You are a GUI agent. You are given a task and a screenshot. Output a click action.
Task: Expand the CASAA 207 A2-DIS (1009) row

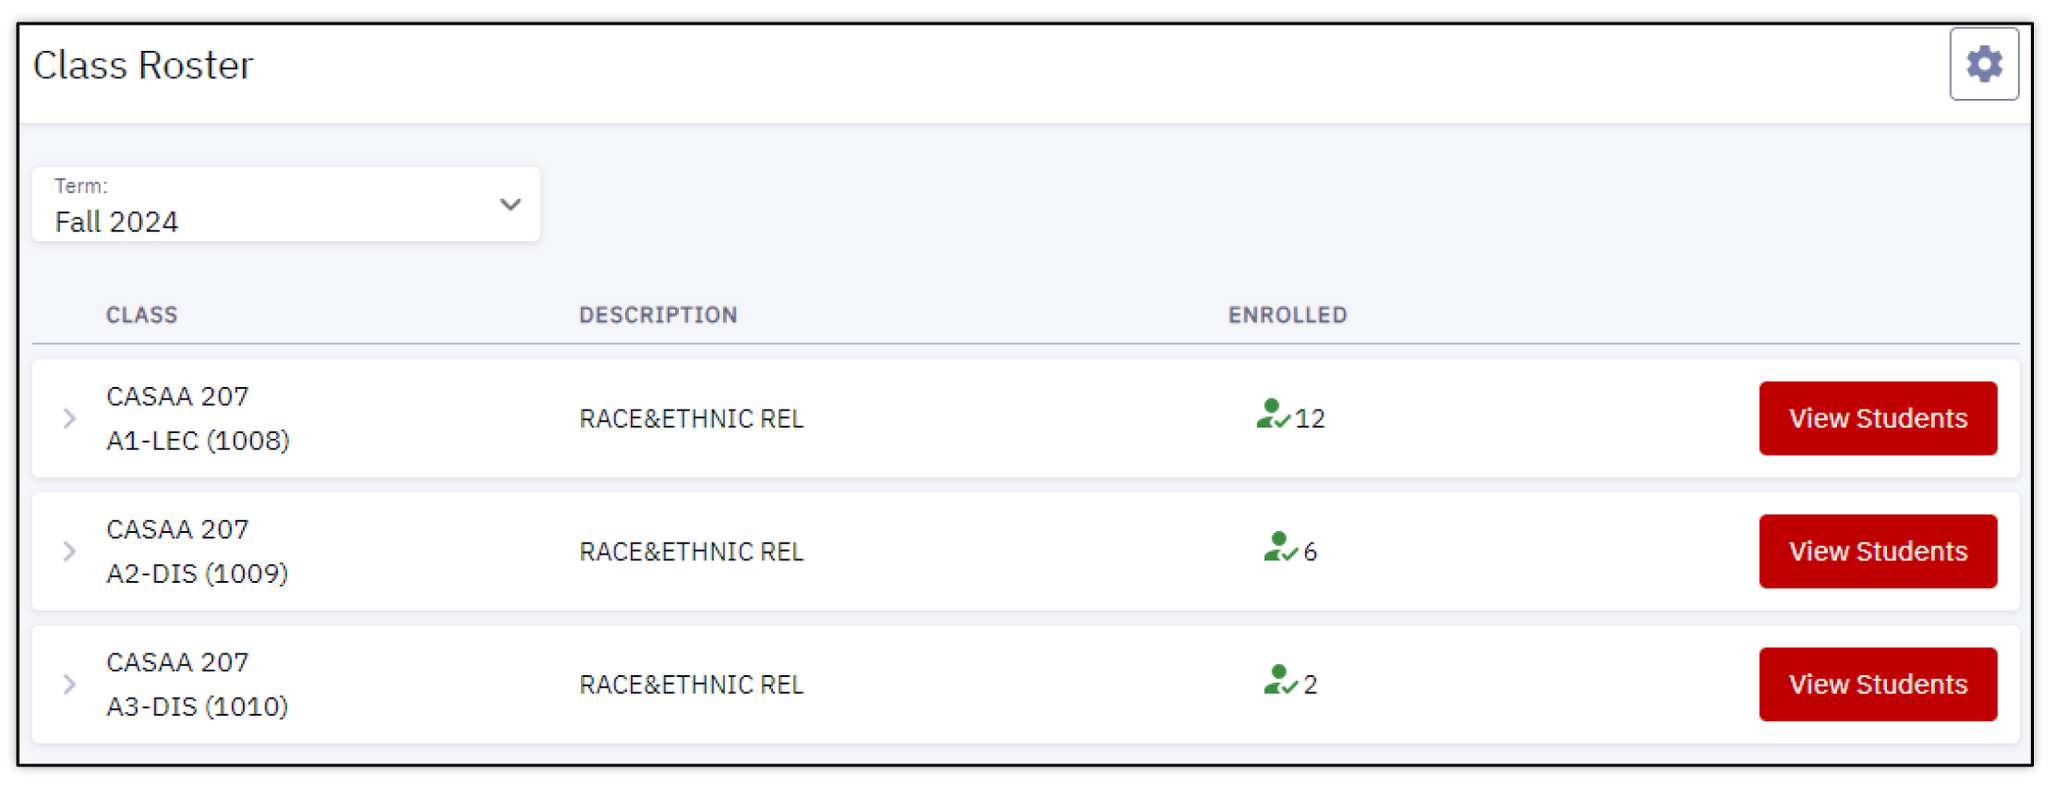(x=69, y=551)
